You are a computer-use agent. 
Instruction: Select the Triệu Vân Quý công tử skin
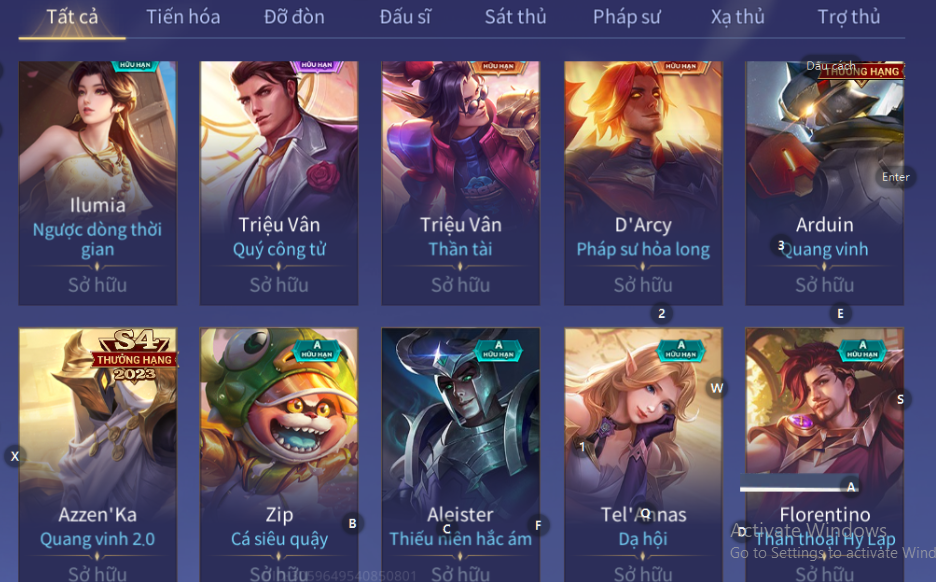click(x=279, y=183)
